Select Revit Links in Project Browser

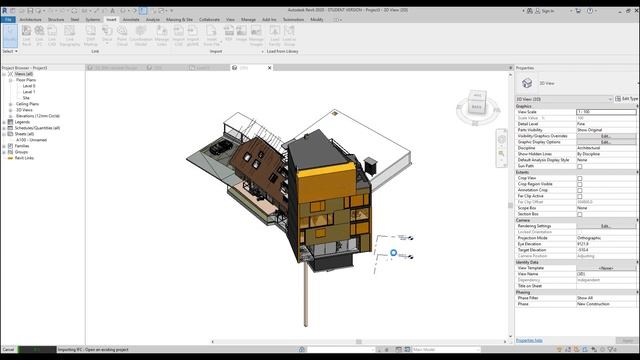coord(24,158)
